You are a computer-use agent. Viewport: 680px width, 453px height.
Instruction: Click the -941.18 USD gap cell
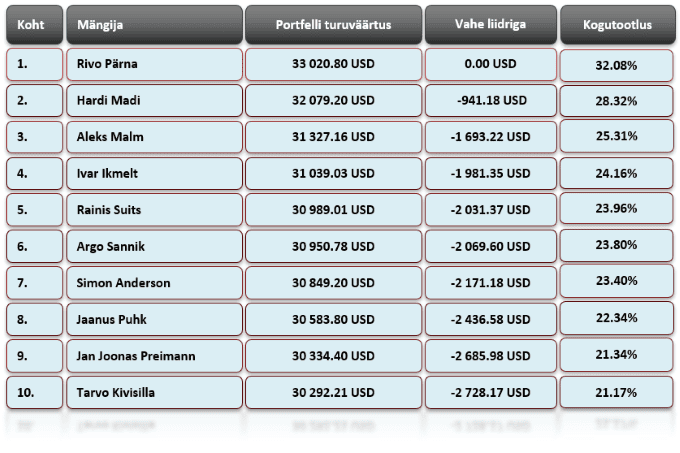click(x=488, y=101)
